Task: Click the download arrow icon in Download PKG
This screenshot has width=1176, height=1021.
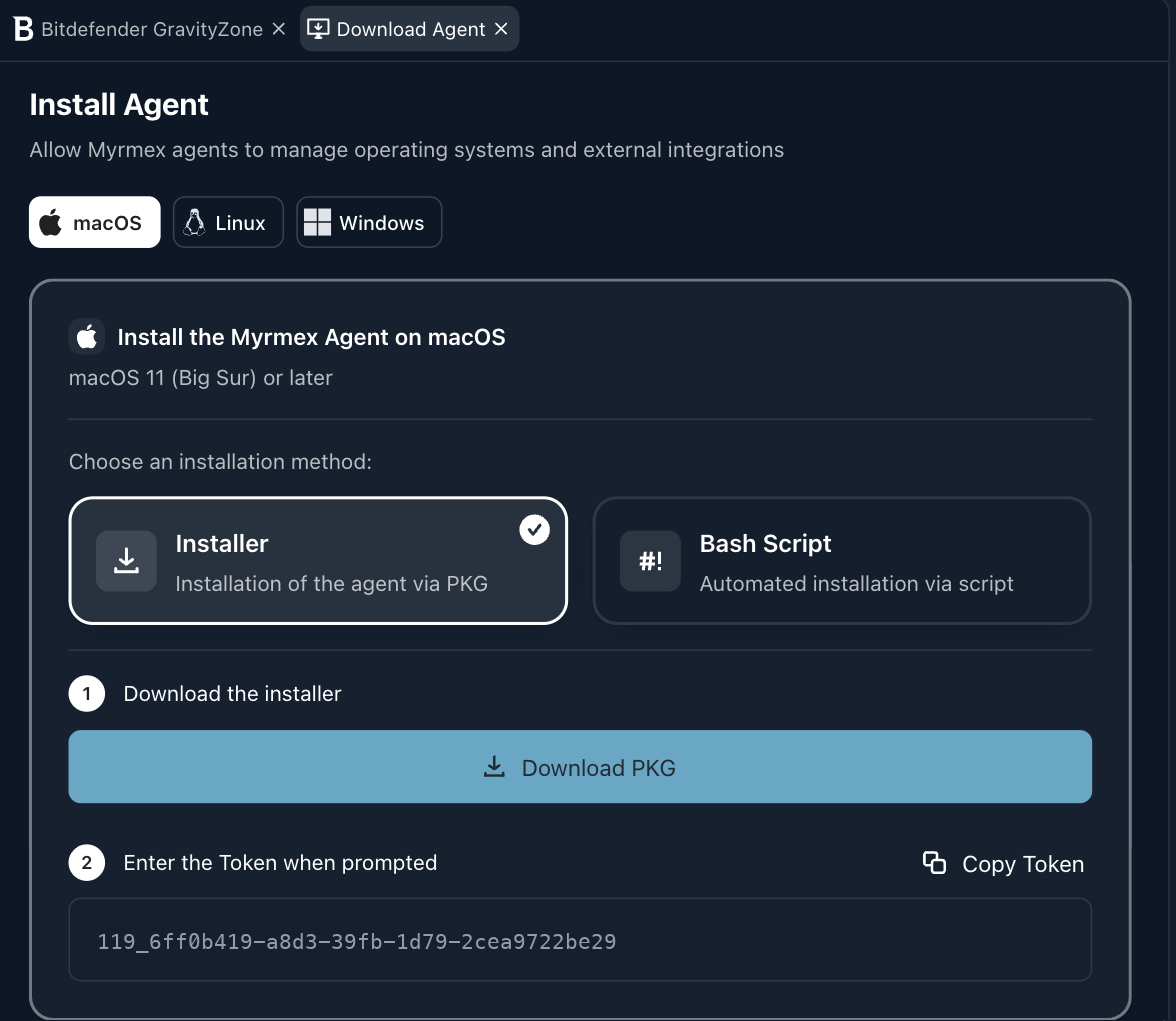Action: 494,767
